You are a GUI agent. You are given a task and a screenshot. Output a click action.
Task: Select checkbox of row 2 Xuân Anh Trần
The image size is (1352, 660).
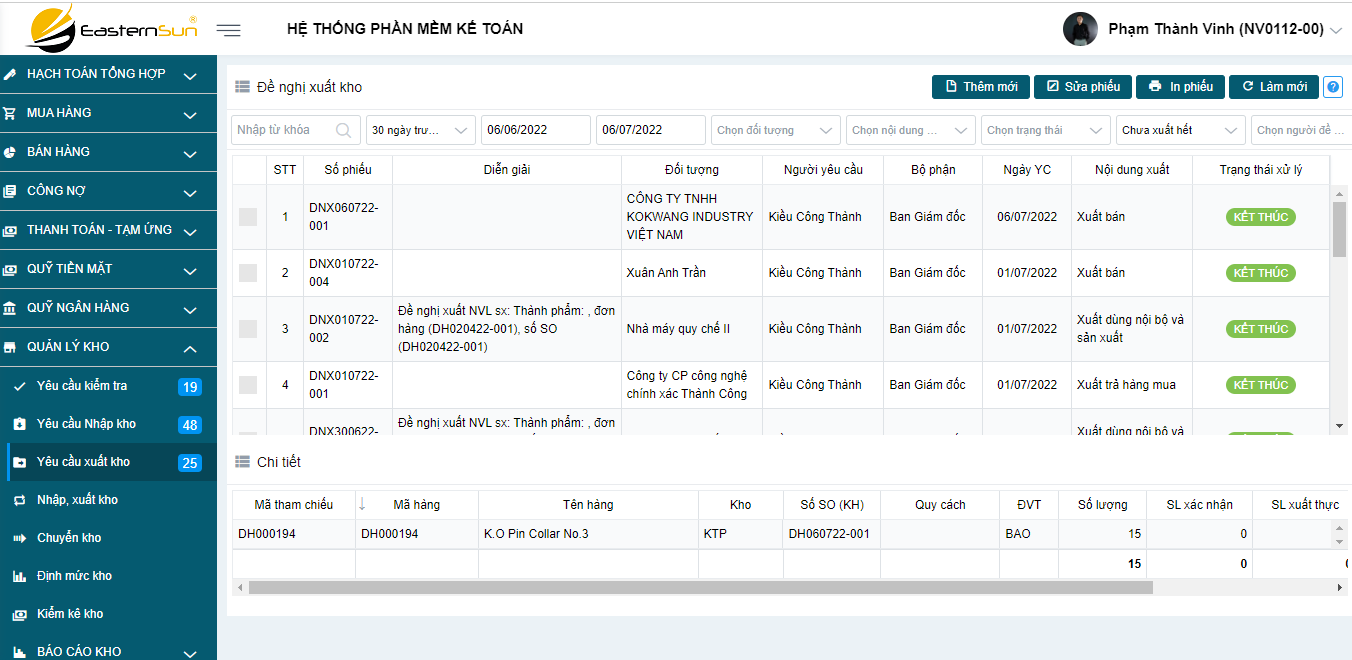pyautogui.click(x=248, y=273)
